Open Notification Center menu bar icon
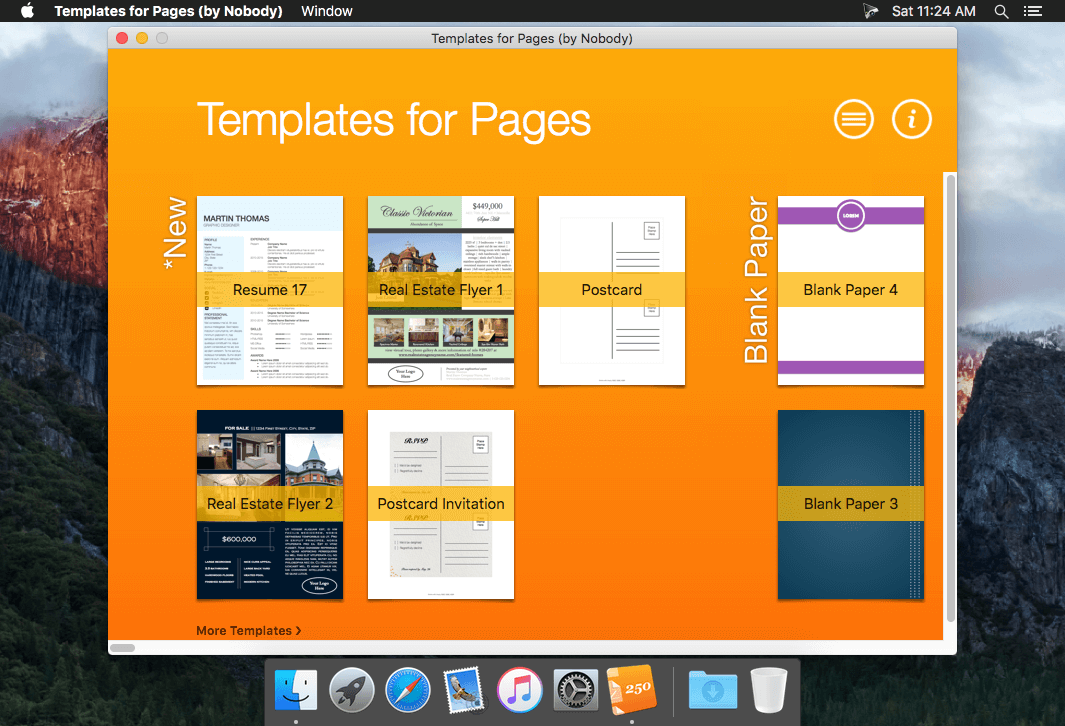Screen dimensions: 1065x726 pyautogui.click(x=1033, y=11)
